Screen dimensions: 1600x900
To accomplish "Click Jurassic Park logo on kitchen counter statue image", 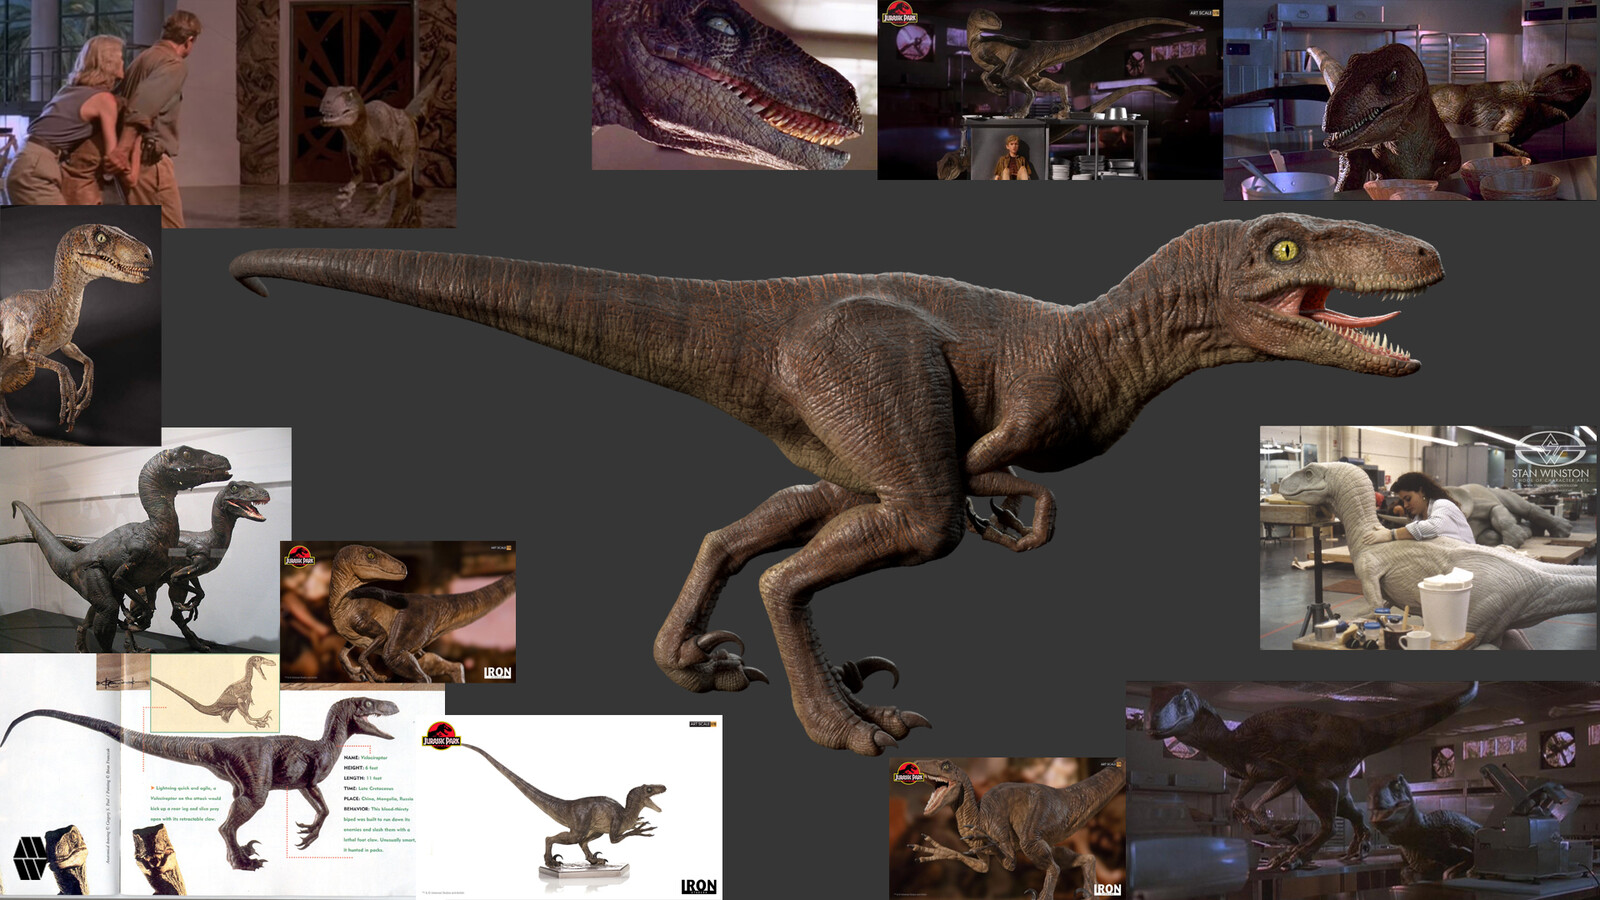I will pyautogui.click(x=899, y=14).
